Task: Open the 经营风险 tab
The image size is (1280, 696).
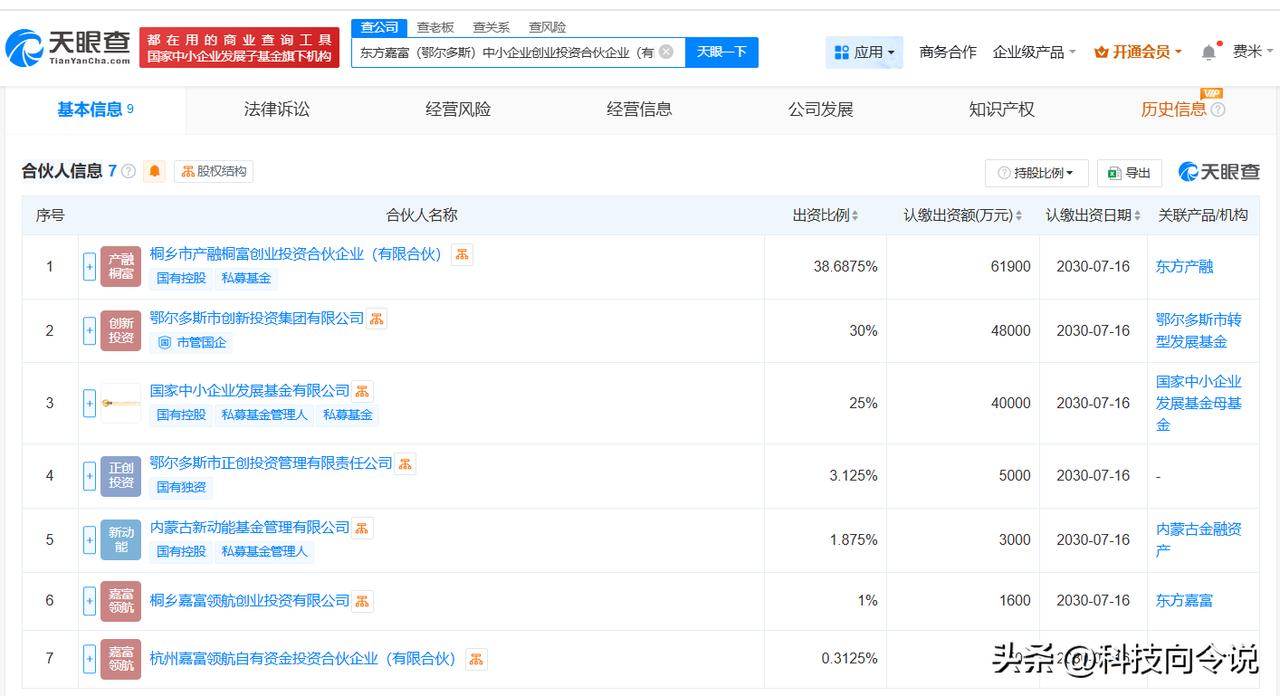Action: (458, 110)
